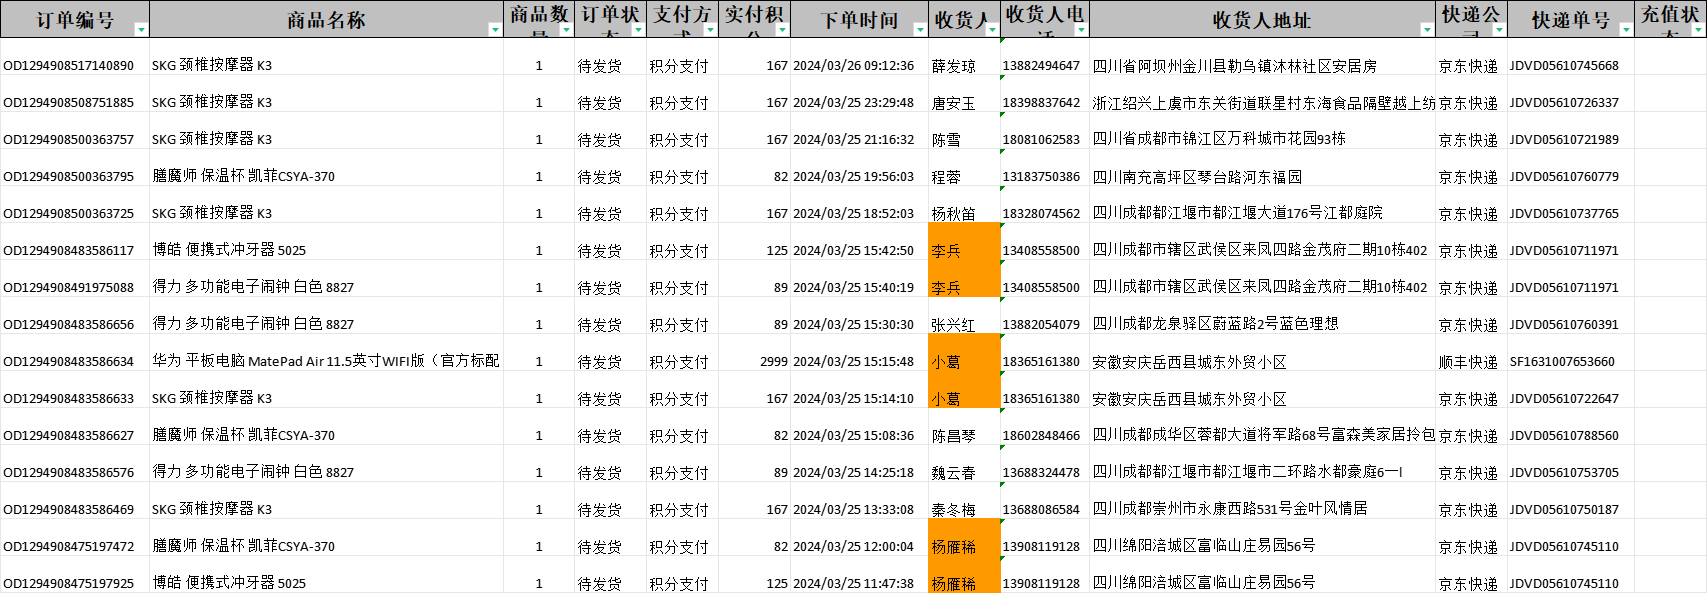Open the 支付方式 column filter arrow
The image size is (1707, 593).
[x=710, y=30]
